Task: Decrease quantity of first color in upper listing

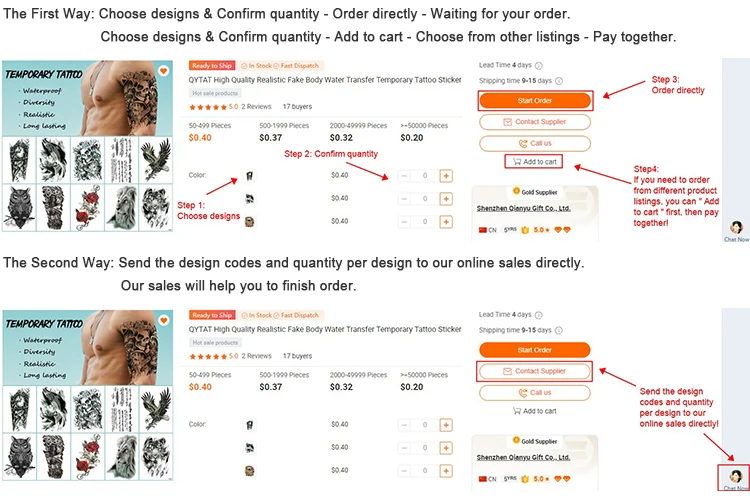Action: pyautogui.click(x=404, y=175)
